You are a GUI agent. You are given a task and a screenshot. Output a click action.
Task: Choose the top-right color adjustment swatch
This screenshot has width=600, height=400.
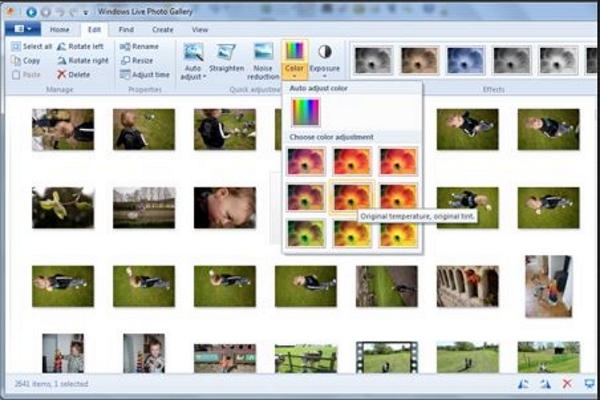[x=398, y=161]
